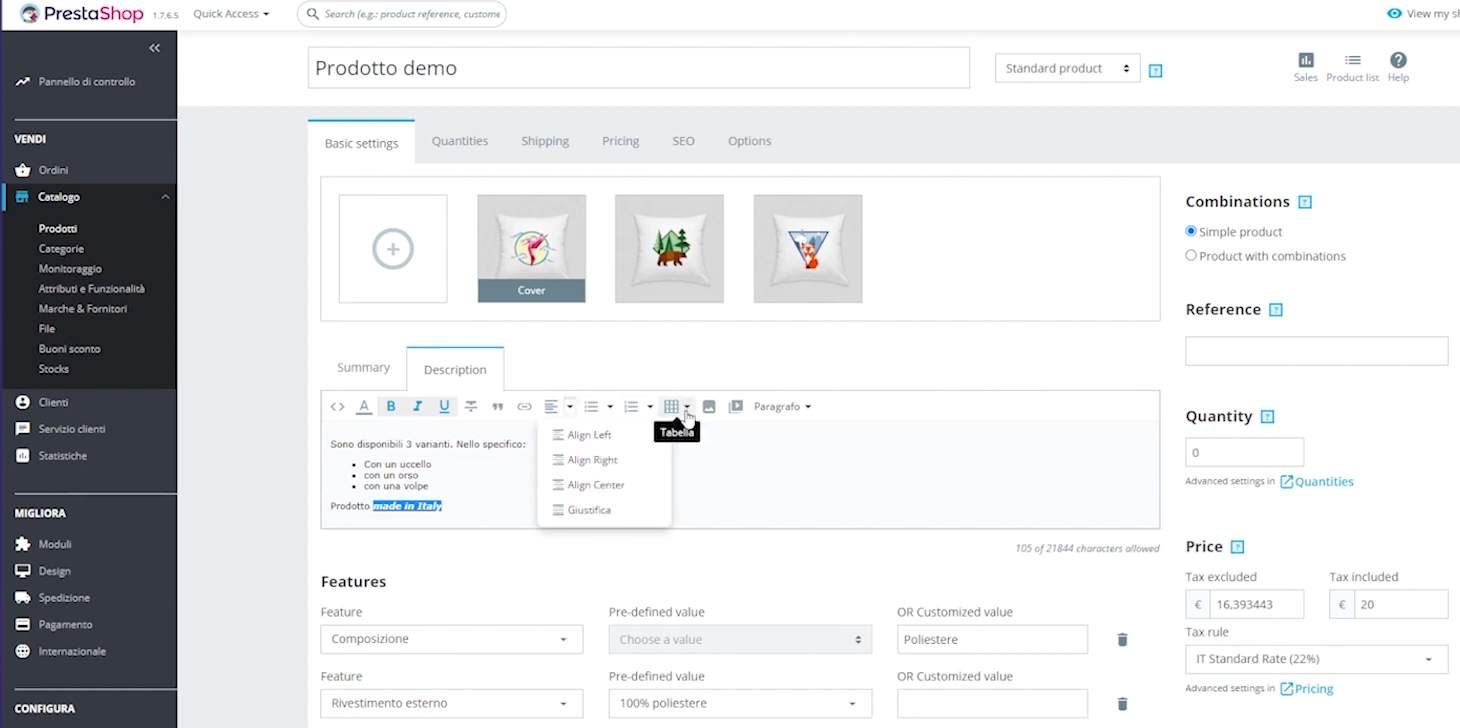
Task: Toggle bold formatting in description editor
Action: [391, 406]
